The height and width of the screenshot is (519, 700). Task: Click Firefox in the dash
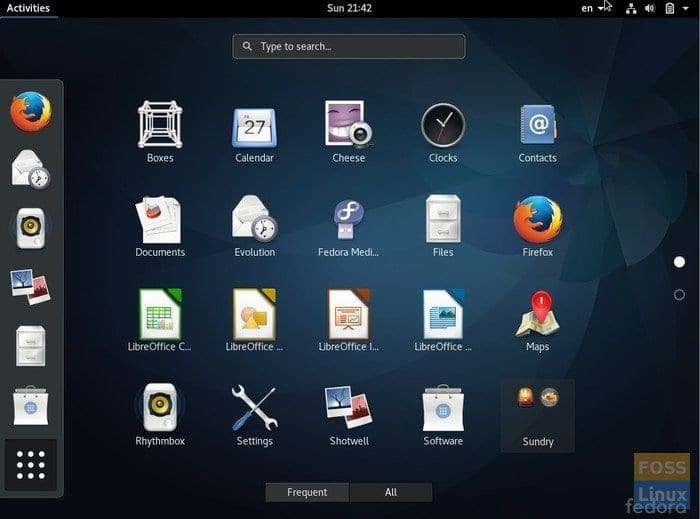point(31,112)
